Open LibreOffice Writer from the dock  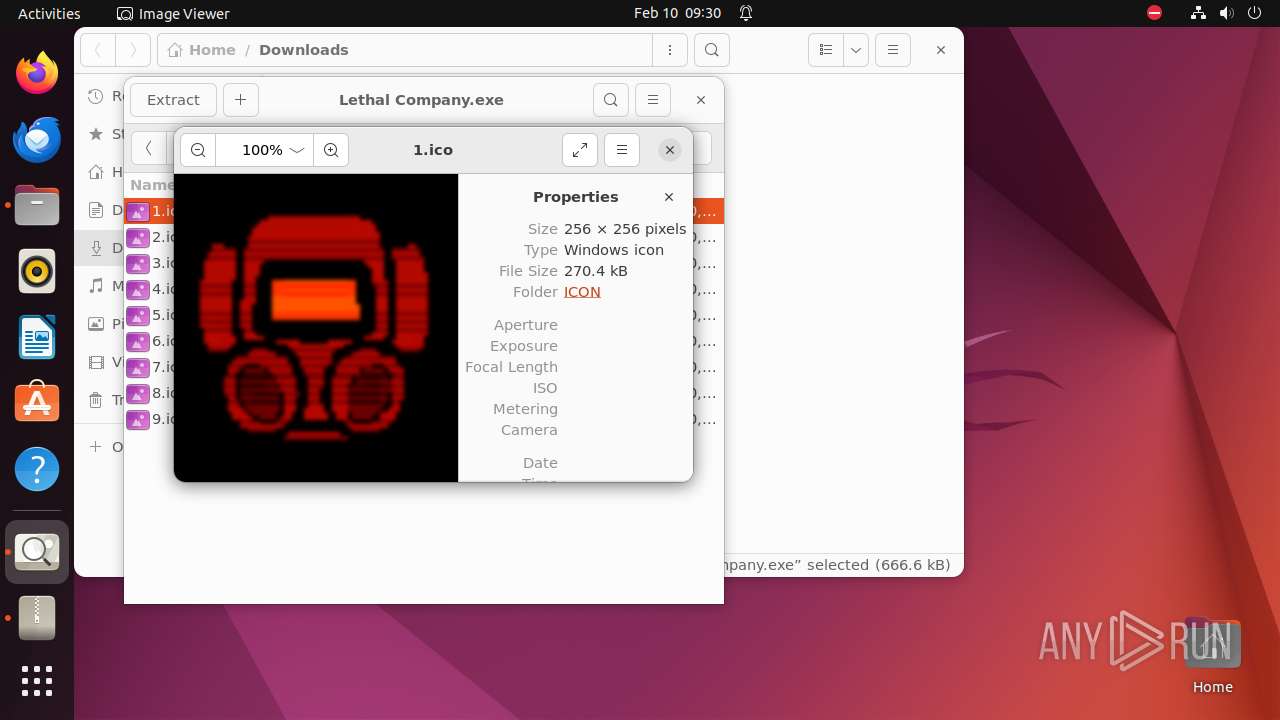[x=37, y=337]
